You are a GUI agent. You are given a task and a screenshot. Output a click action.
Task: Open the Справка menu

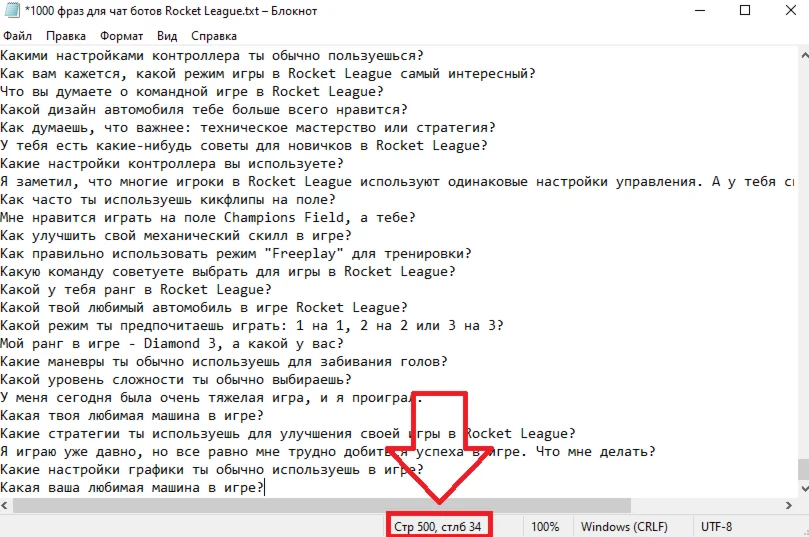214,36
